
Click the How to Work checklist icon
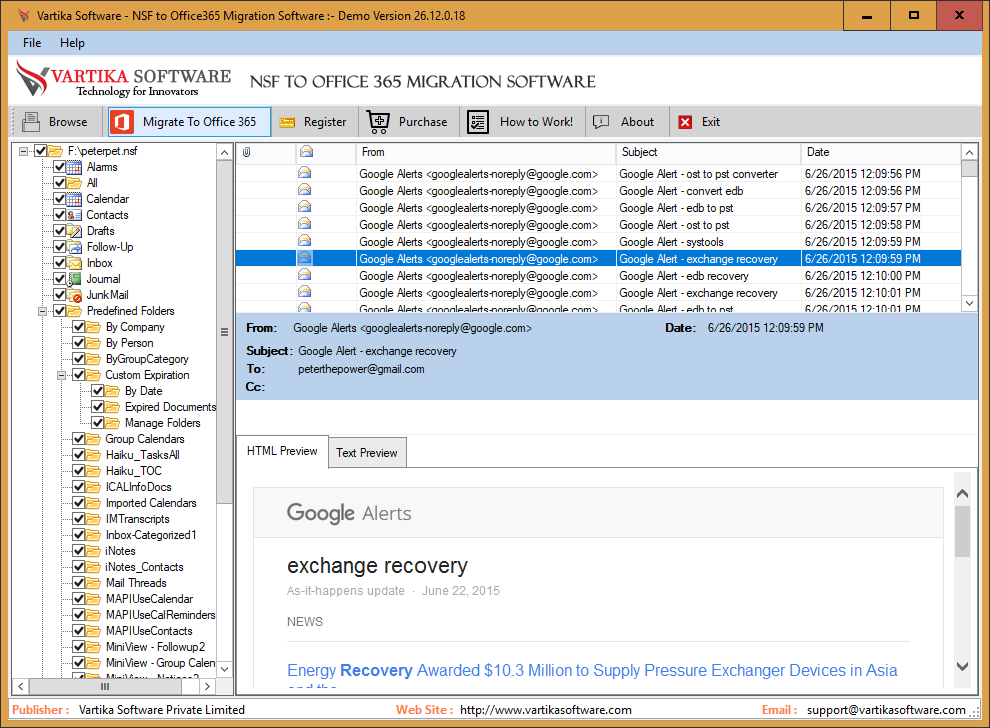(x=478, y=122)
